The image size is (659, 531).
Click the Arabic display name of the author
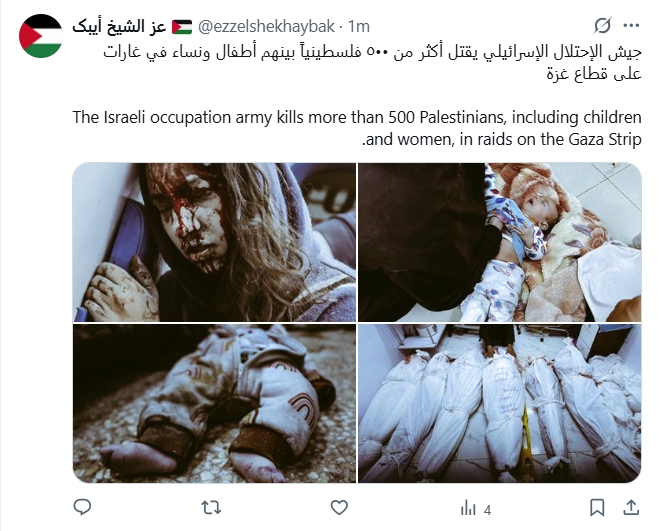click(x=119, y=26)
